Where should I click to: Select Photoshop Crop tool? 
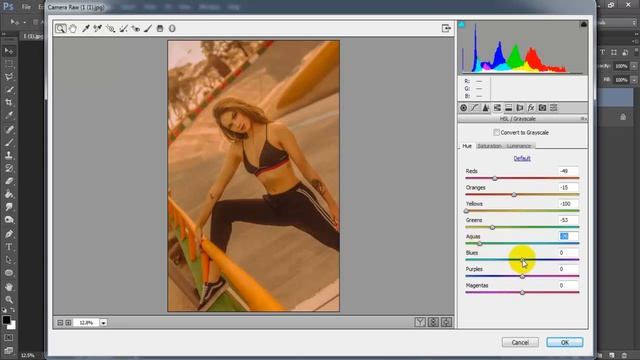pyautogui.click(x=9, y=102)
